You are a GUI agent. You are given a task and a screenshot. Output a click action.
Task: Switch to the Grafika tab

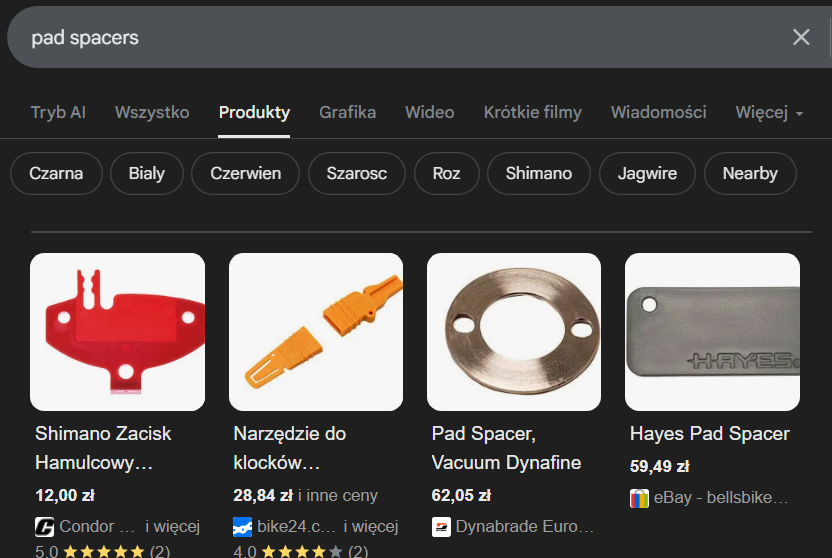(348, 112)
